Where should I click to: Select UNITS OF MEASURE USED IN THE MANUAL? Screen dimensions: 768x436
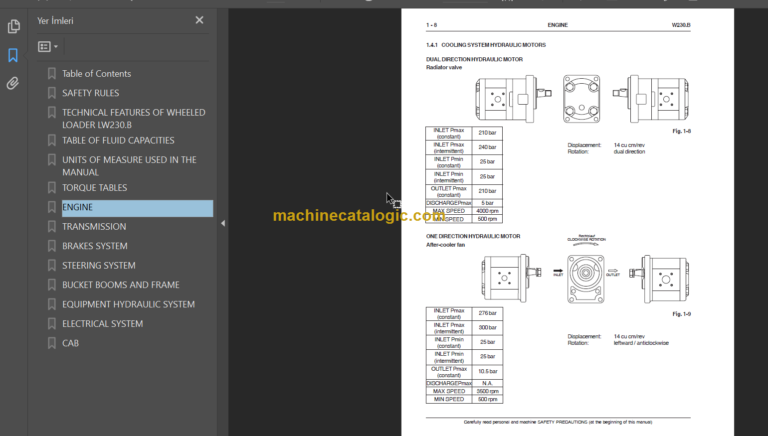pos(129,166)
